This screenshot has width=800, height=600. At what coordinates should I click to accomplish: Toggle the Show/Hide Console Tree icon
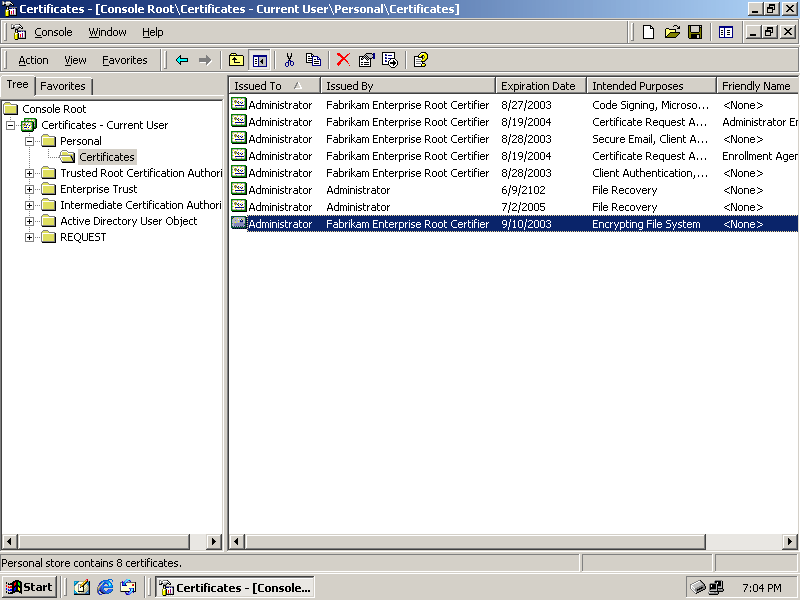[x=259, y=60]
